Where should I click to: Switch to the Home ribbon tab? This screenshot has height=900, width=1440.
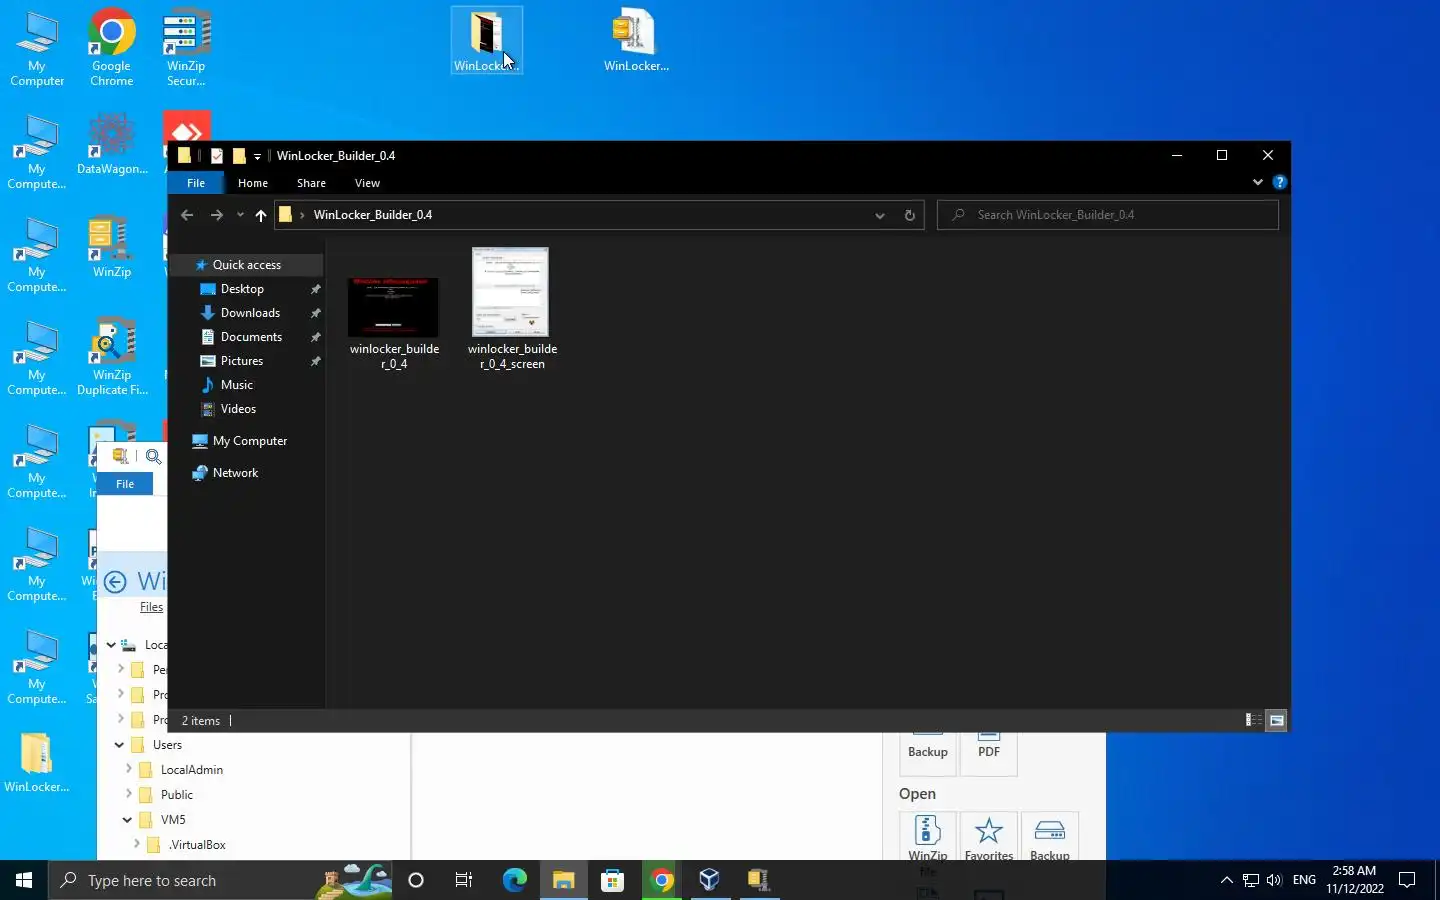click(x=253, y=183)
